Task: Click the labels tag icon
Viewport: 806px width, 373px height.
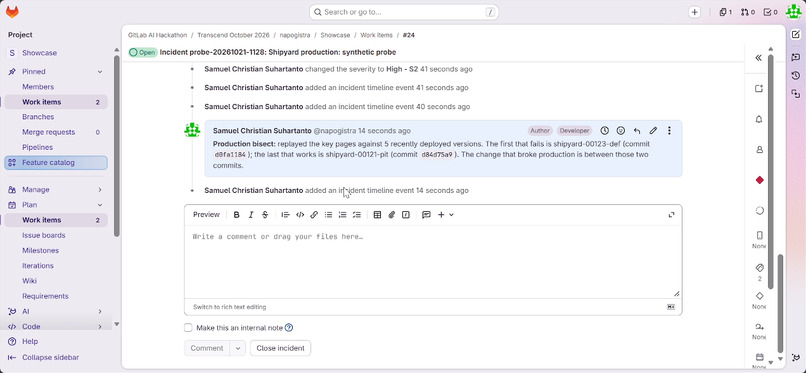Action: pos(759,268)
